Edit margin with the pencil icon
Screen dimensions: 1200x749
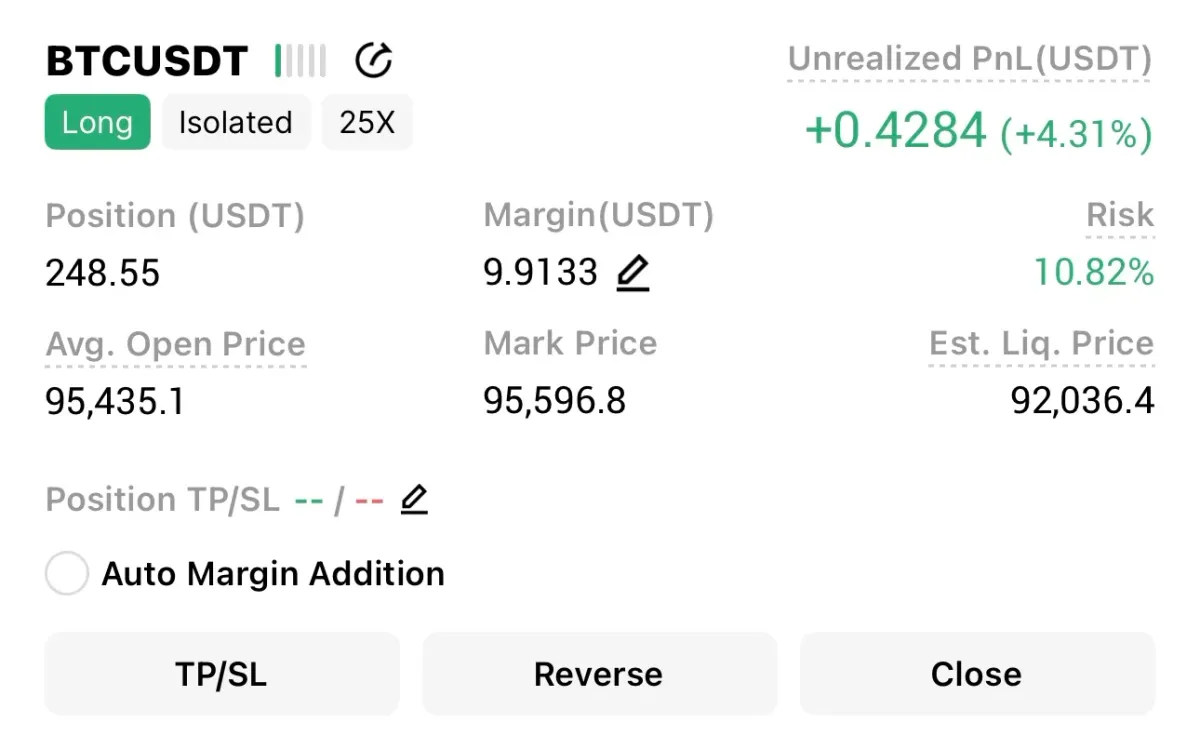[632, 273]
